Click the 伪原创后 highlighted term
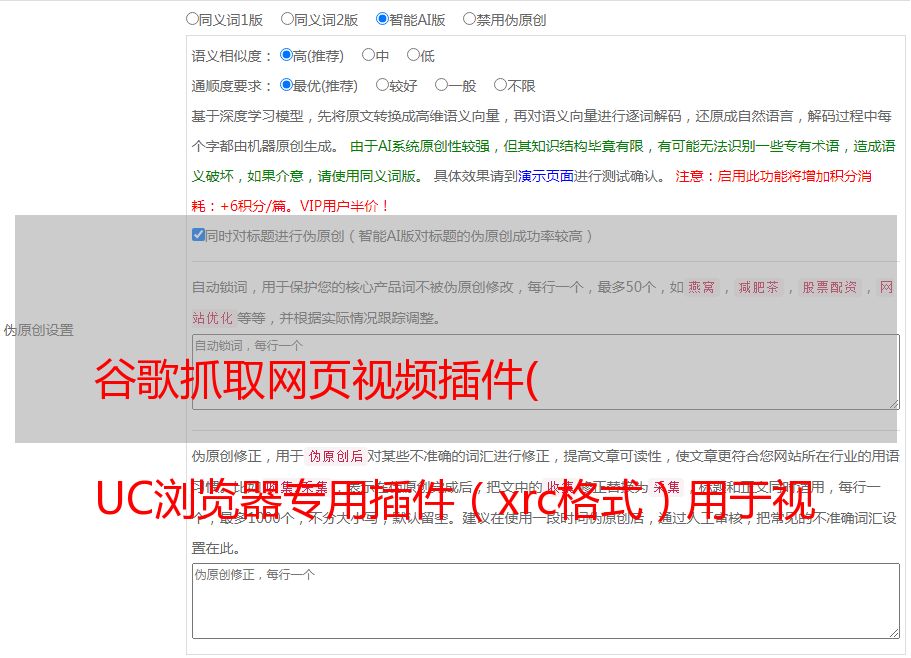 (336, 456)
